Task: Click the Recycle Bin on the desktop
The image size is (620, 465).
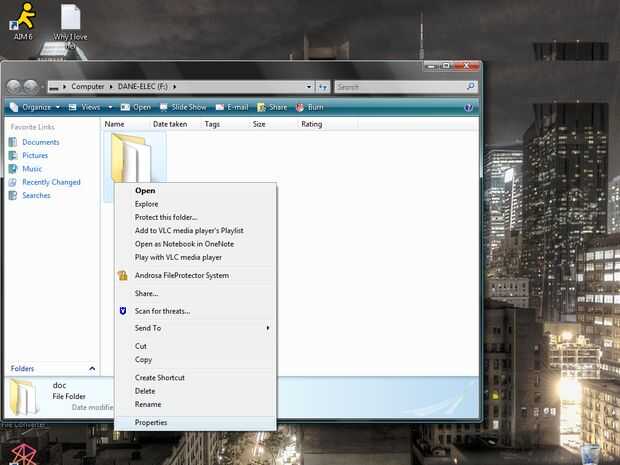Action: pyautogui.click(x=590, y=455)
